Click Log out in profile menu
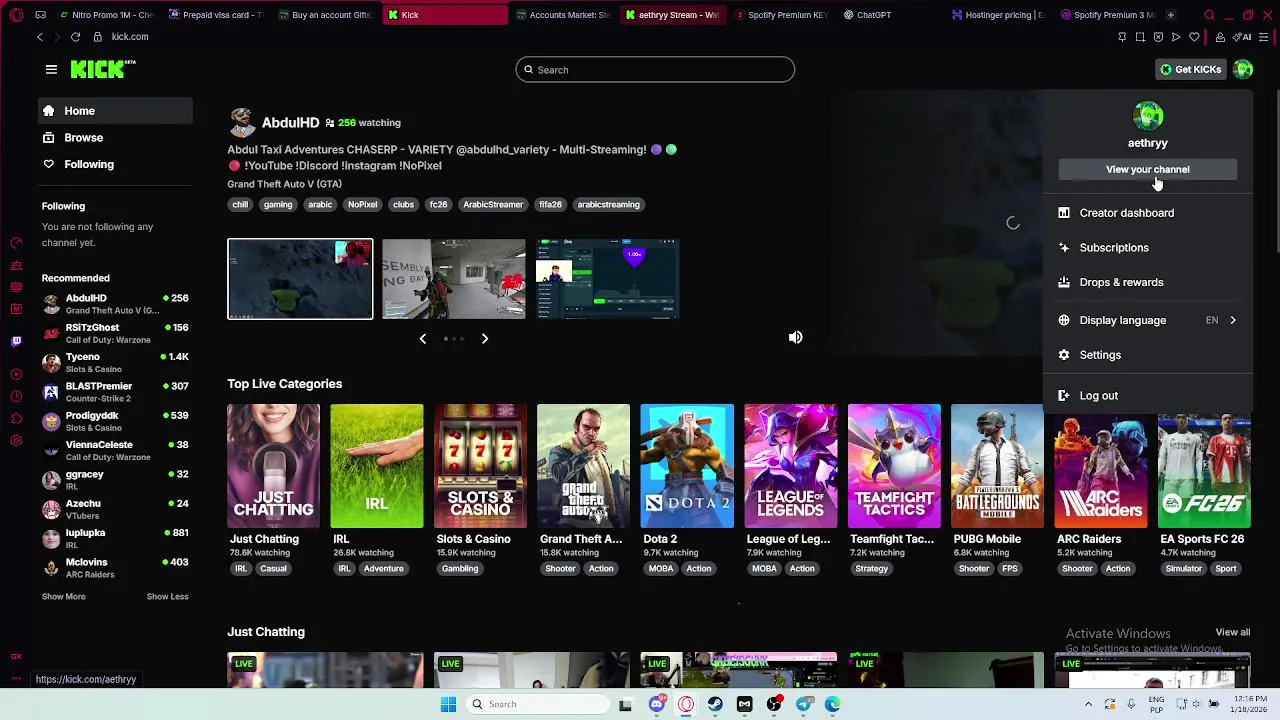 (1147, 396)
